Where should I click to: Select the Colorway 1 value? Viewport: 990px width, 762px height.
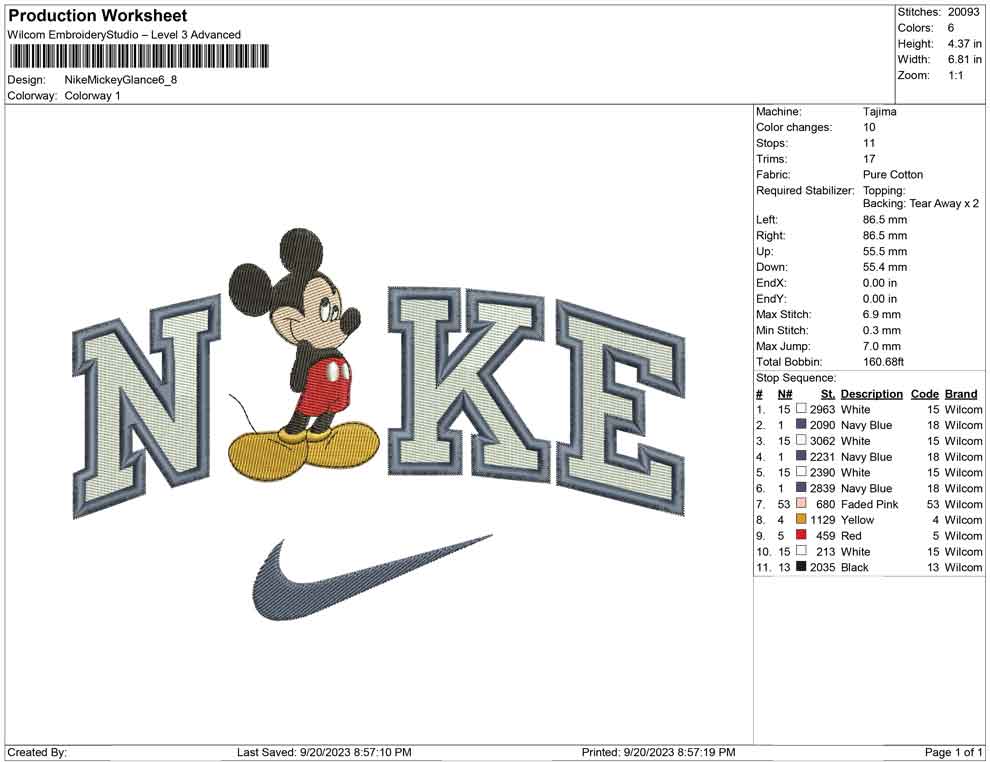point(92,96)
